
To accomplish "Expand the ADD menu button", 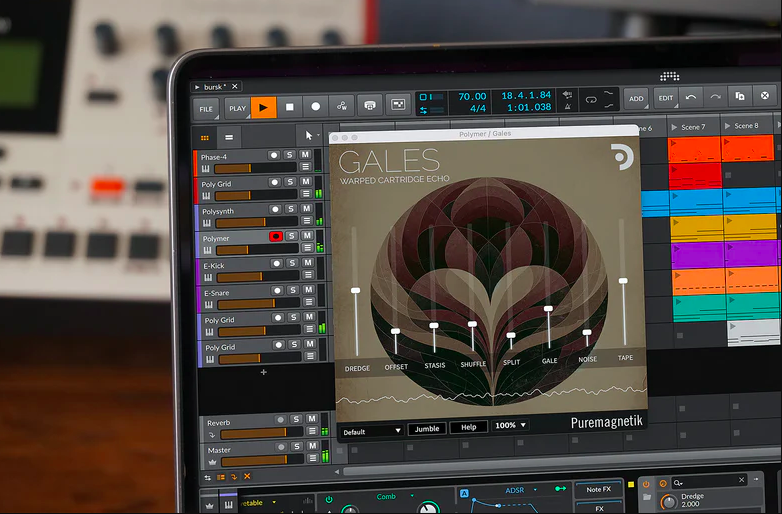I will point(636,99).
